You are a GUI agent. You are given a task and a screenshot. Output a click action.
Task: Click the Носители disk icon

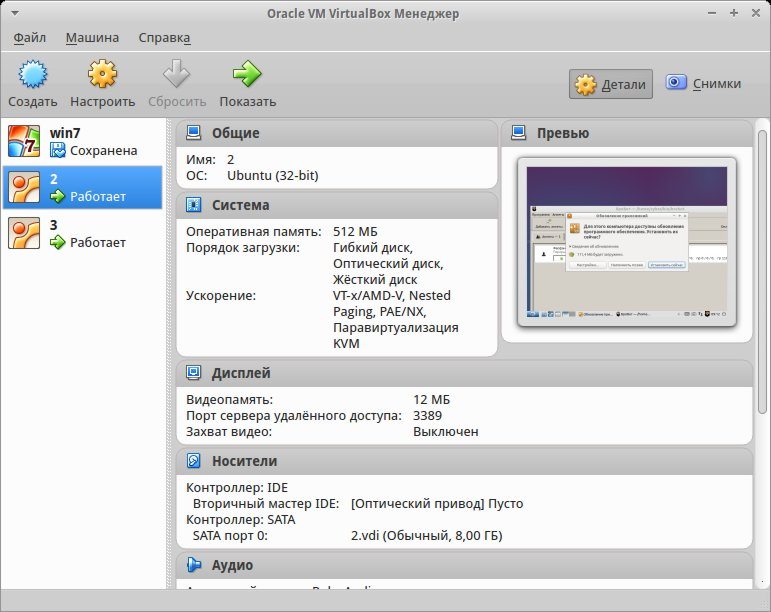(194, 461)
